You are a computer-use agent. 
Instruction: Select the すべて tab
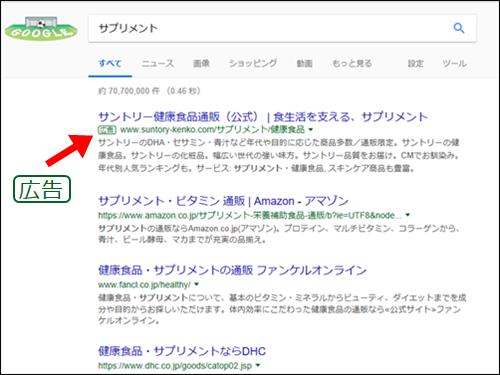tap(110, 63)
